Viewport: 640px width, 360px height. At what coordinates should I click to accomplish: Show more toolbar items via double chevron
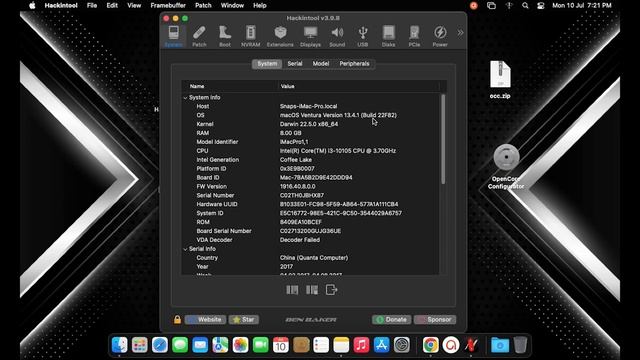(460, 33)
